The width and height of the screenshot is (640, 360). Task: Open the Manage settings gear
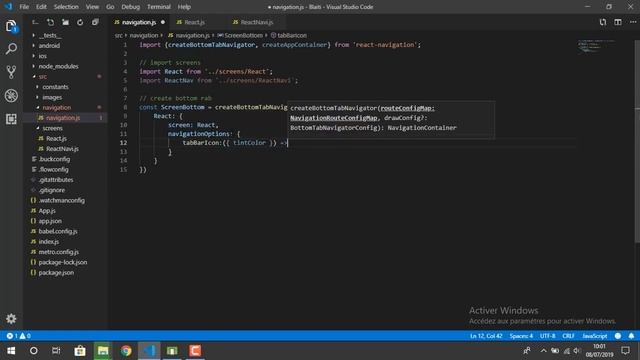click(x=11, y=318)
